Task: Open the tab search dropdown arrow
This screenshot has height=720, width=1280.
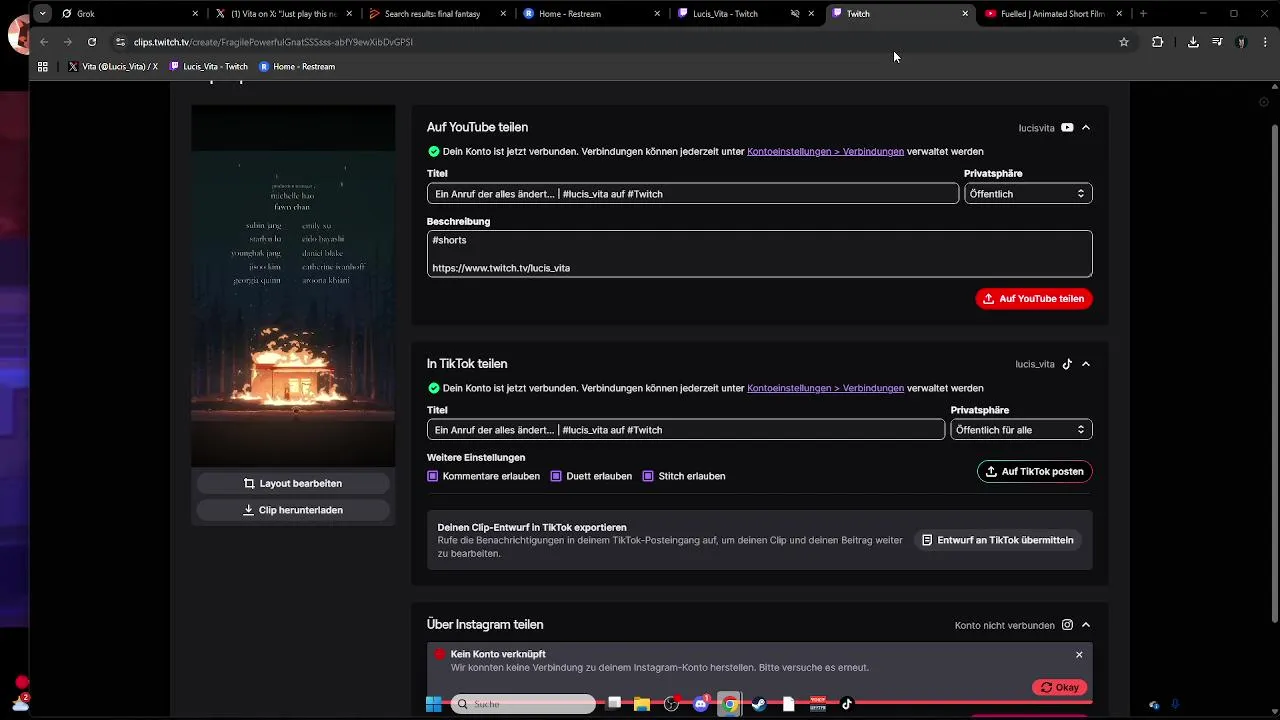Action: (42, 14)
